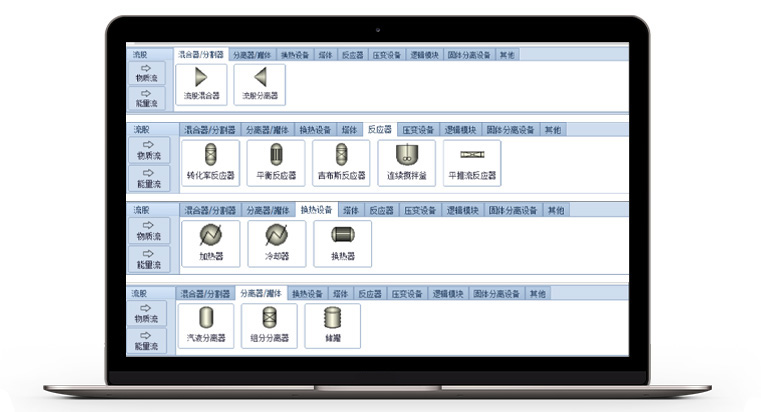Image resolution: width=761 pixels, height=412 pixels.
Task: Select the 连续搅拌釜 stirred tank icon
Action: pos(406,161)
